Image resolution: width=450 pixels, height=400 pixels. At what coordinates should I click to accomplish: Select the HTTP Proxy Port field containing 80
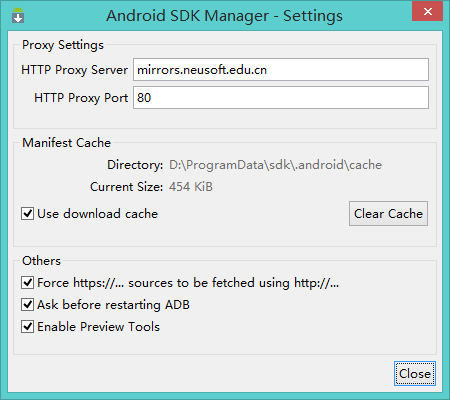tap(281, 98)
